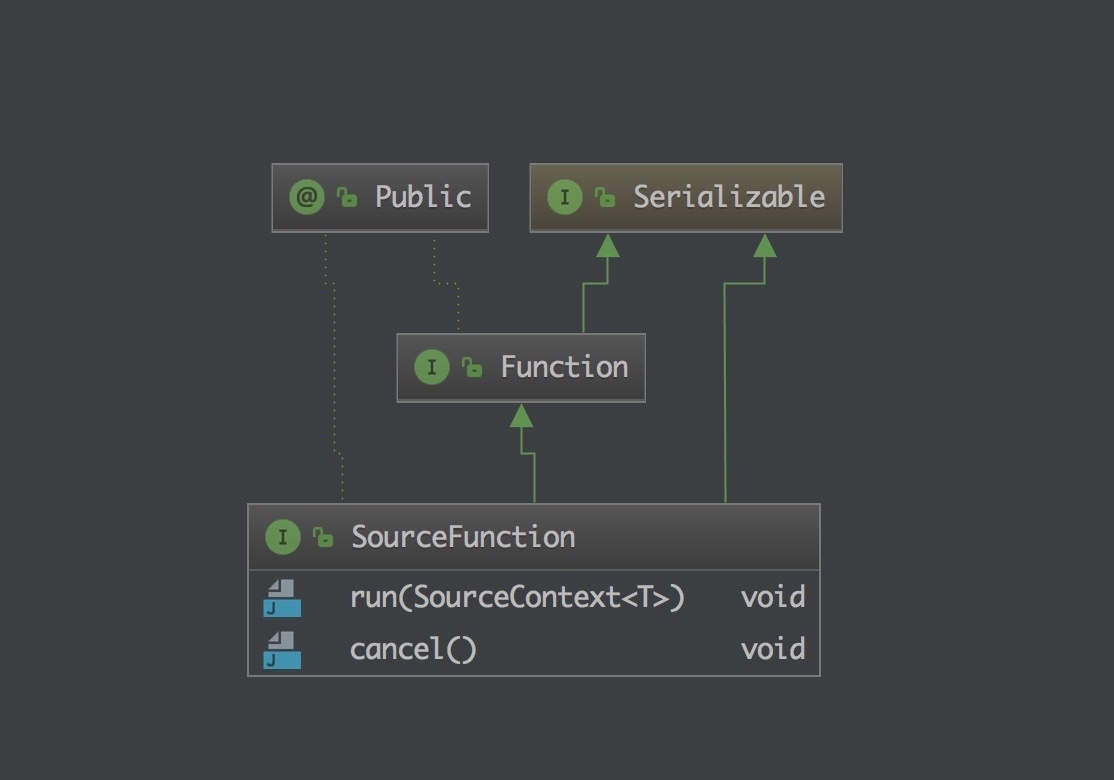Select the SourceFunction header title

click(x=463, y=537)
